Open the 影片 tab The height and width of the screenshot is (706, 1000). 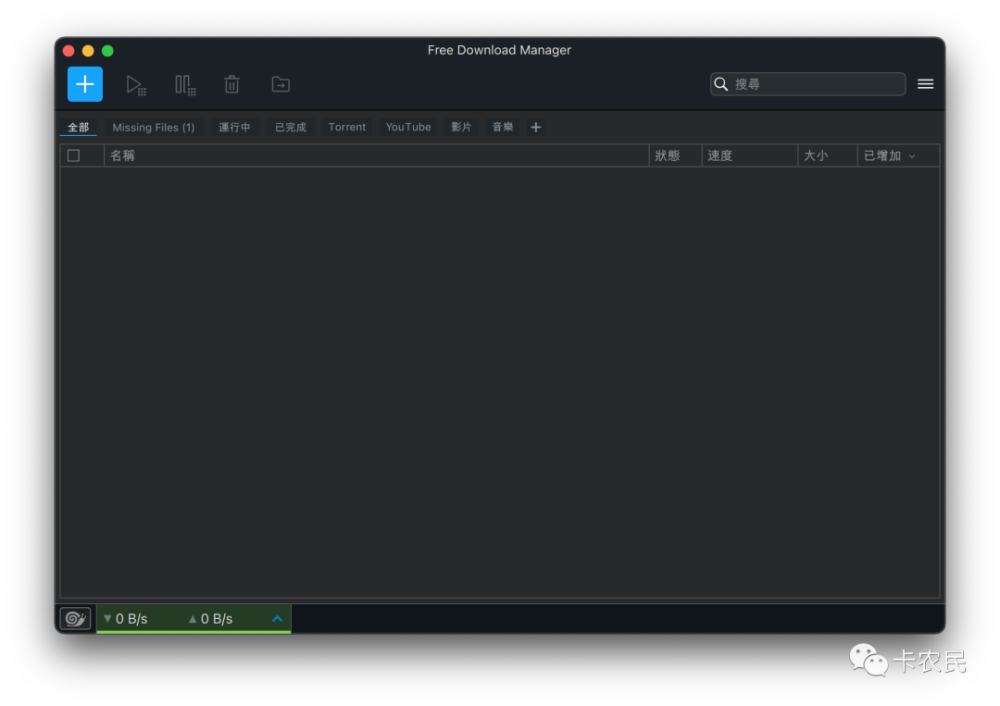pos(461,128)
